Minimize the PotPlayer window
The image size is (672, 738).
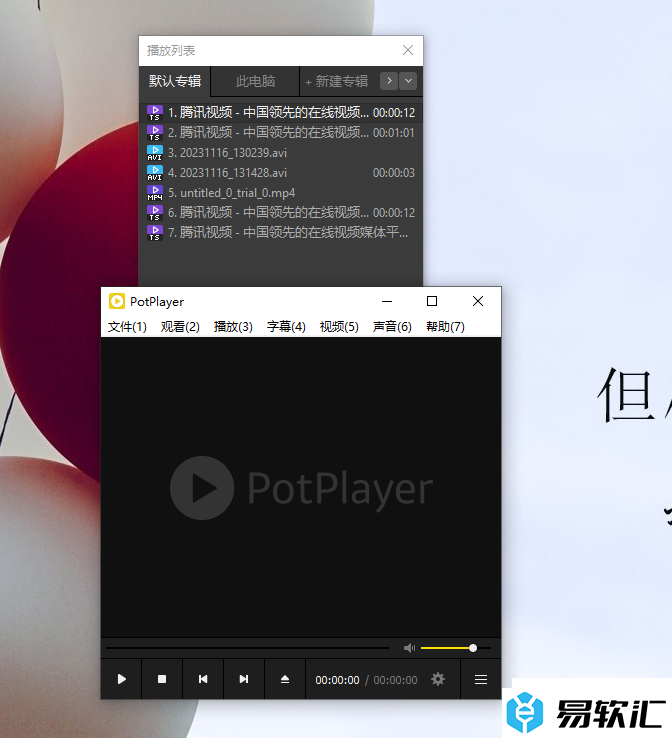[387, 301]
